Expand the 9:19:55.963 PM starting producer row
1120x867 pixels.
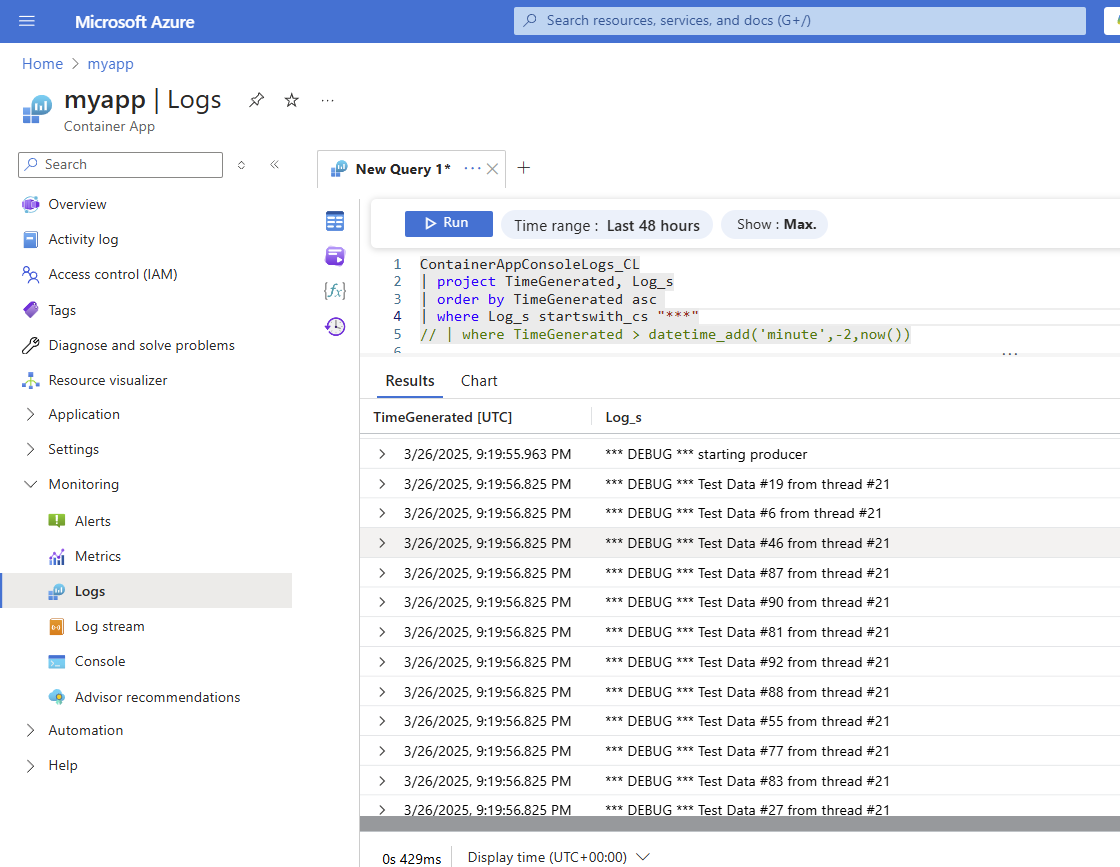click(382, 454)
